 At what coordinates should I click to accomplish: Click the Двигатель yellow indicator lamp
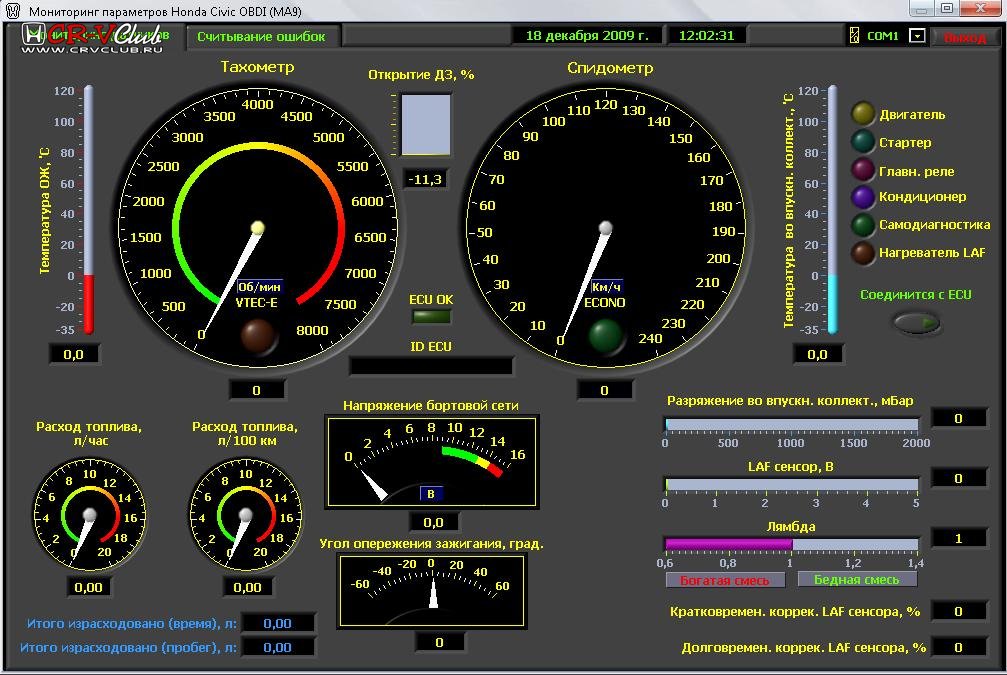863,114
